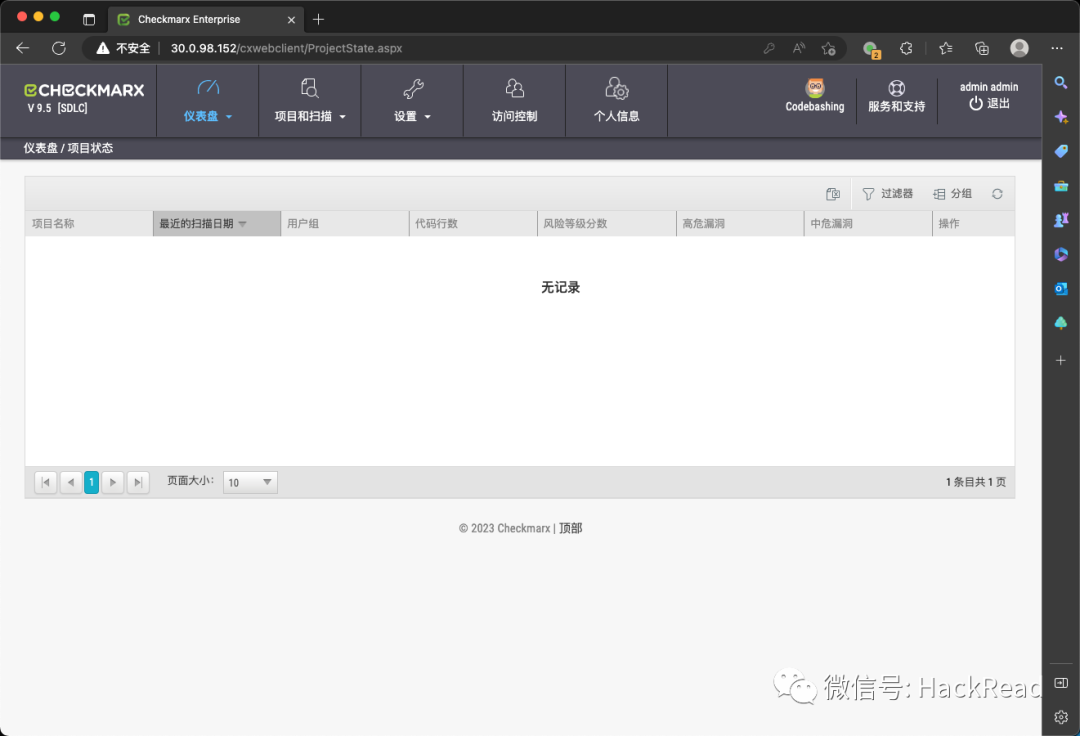Open sidebar shopping tag icon
This screenshot has width=1080, height=736.
click(1061, 151)
